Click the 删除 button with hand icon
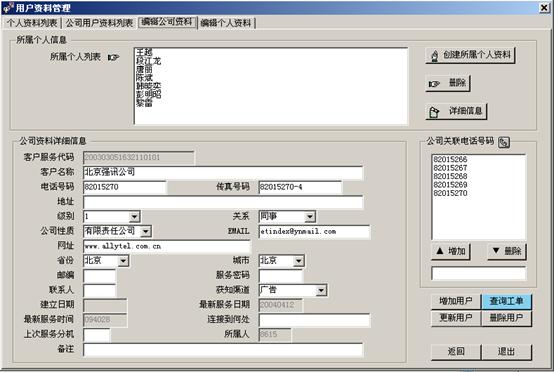The image size is (554, 372). [448, 83]
